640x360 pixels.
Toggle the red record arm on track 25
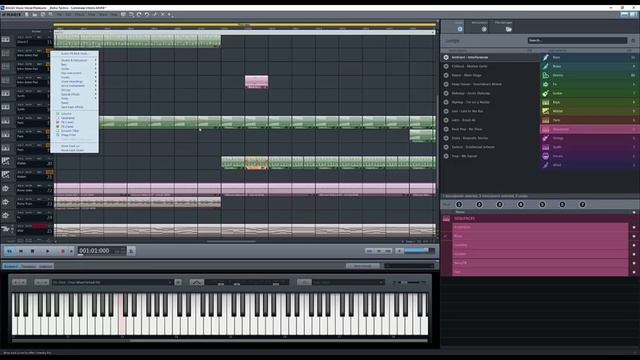[x=40, y=226]
